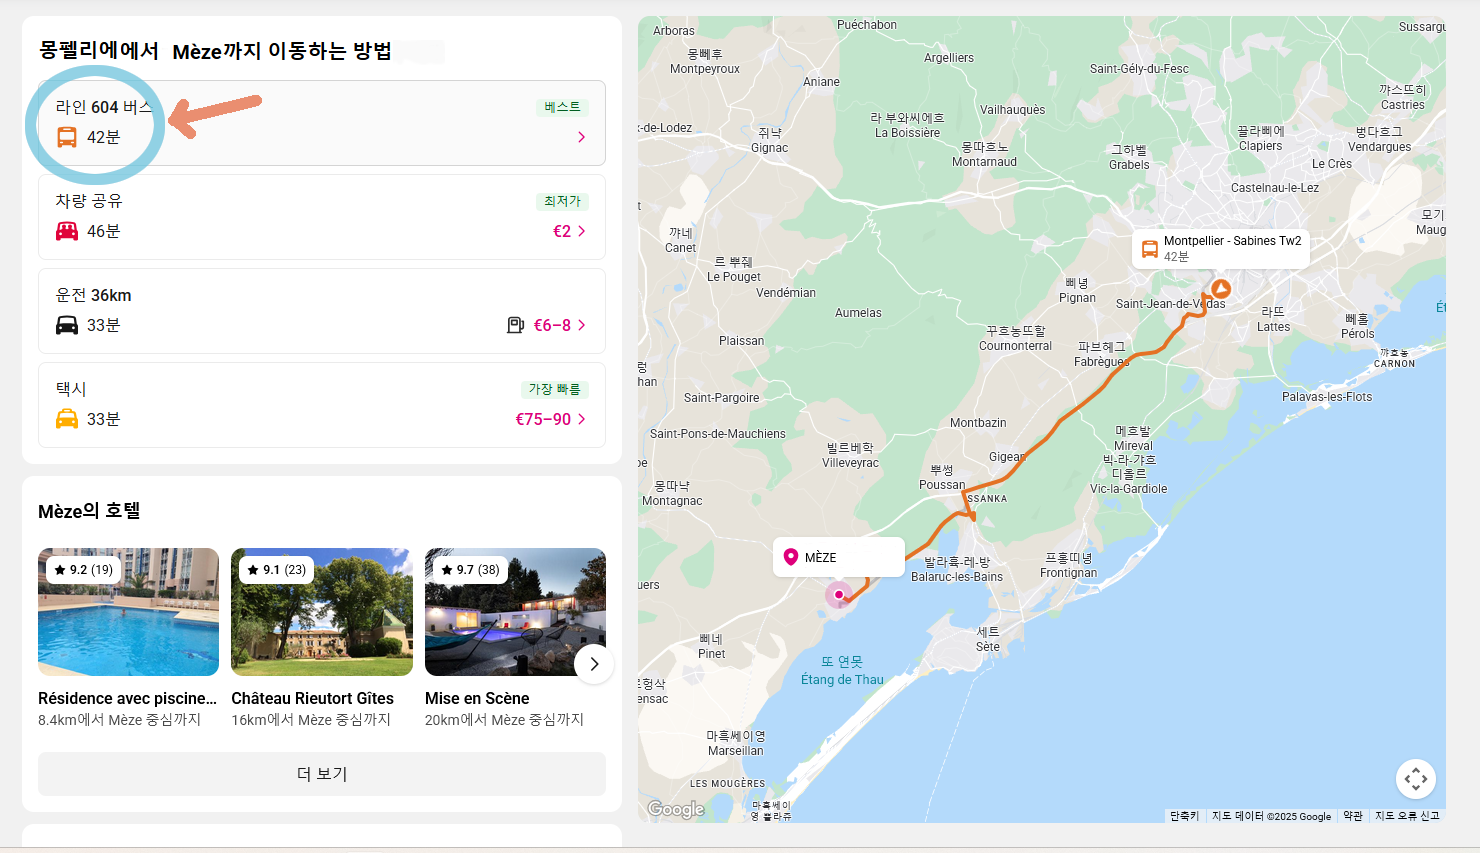Open the Résidence avec piscine pool photo
Screen dimensions: 1480x853
click(x=128, y=612)
